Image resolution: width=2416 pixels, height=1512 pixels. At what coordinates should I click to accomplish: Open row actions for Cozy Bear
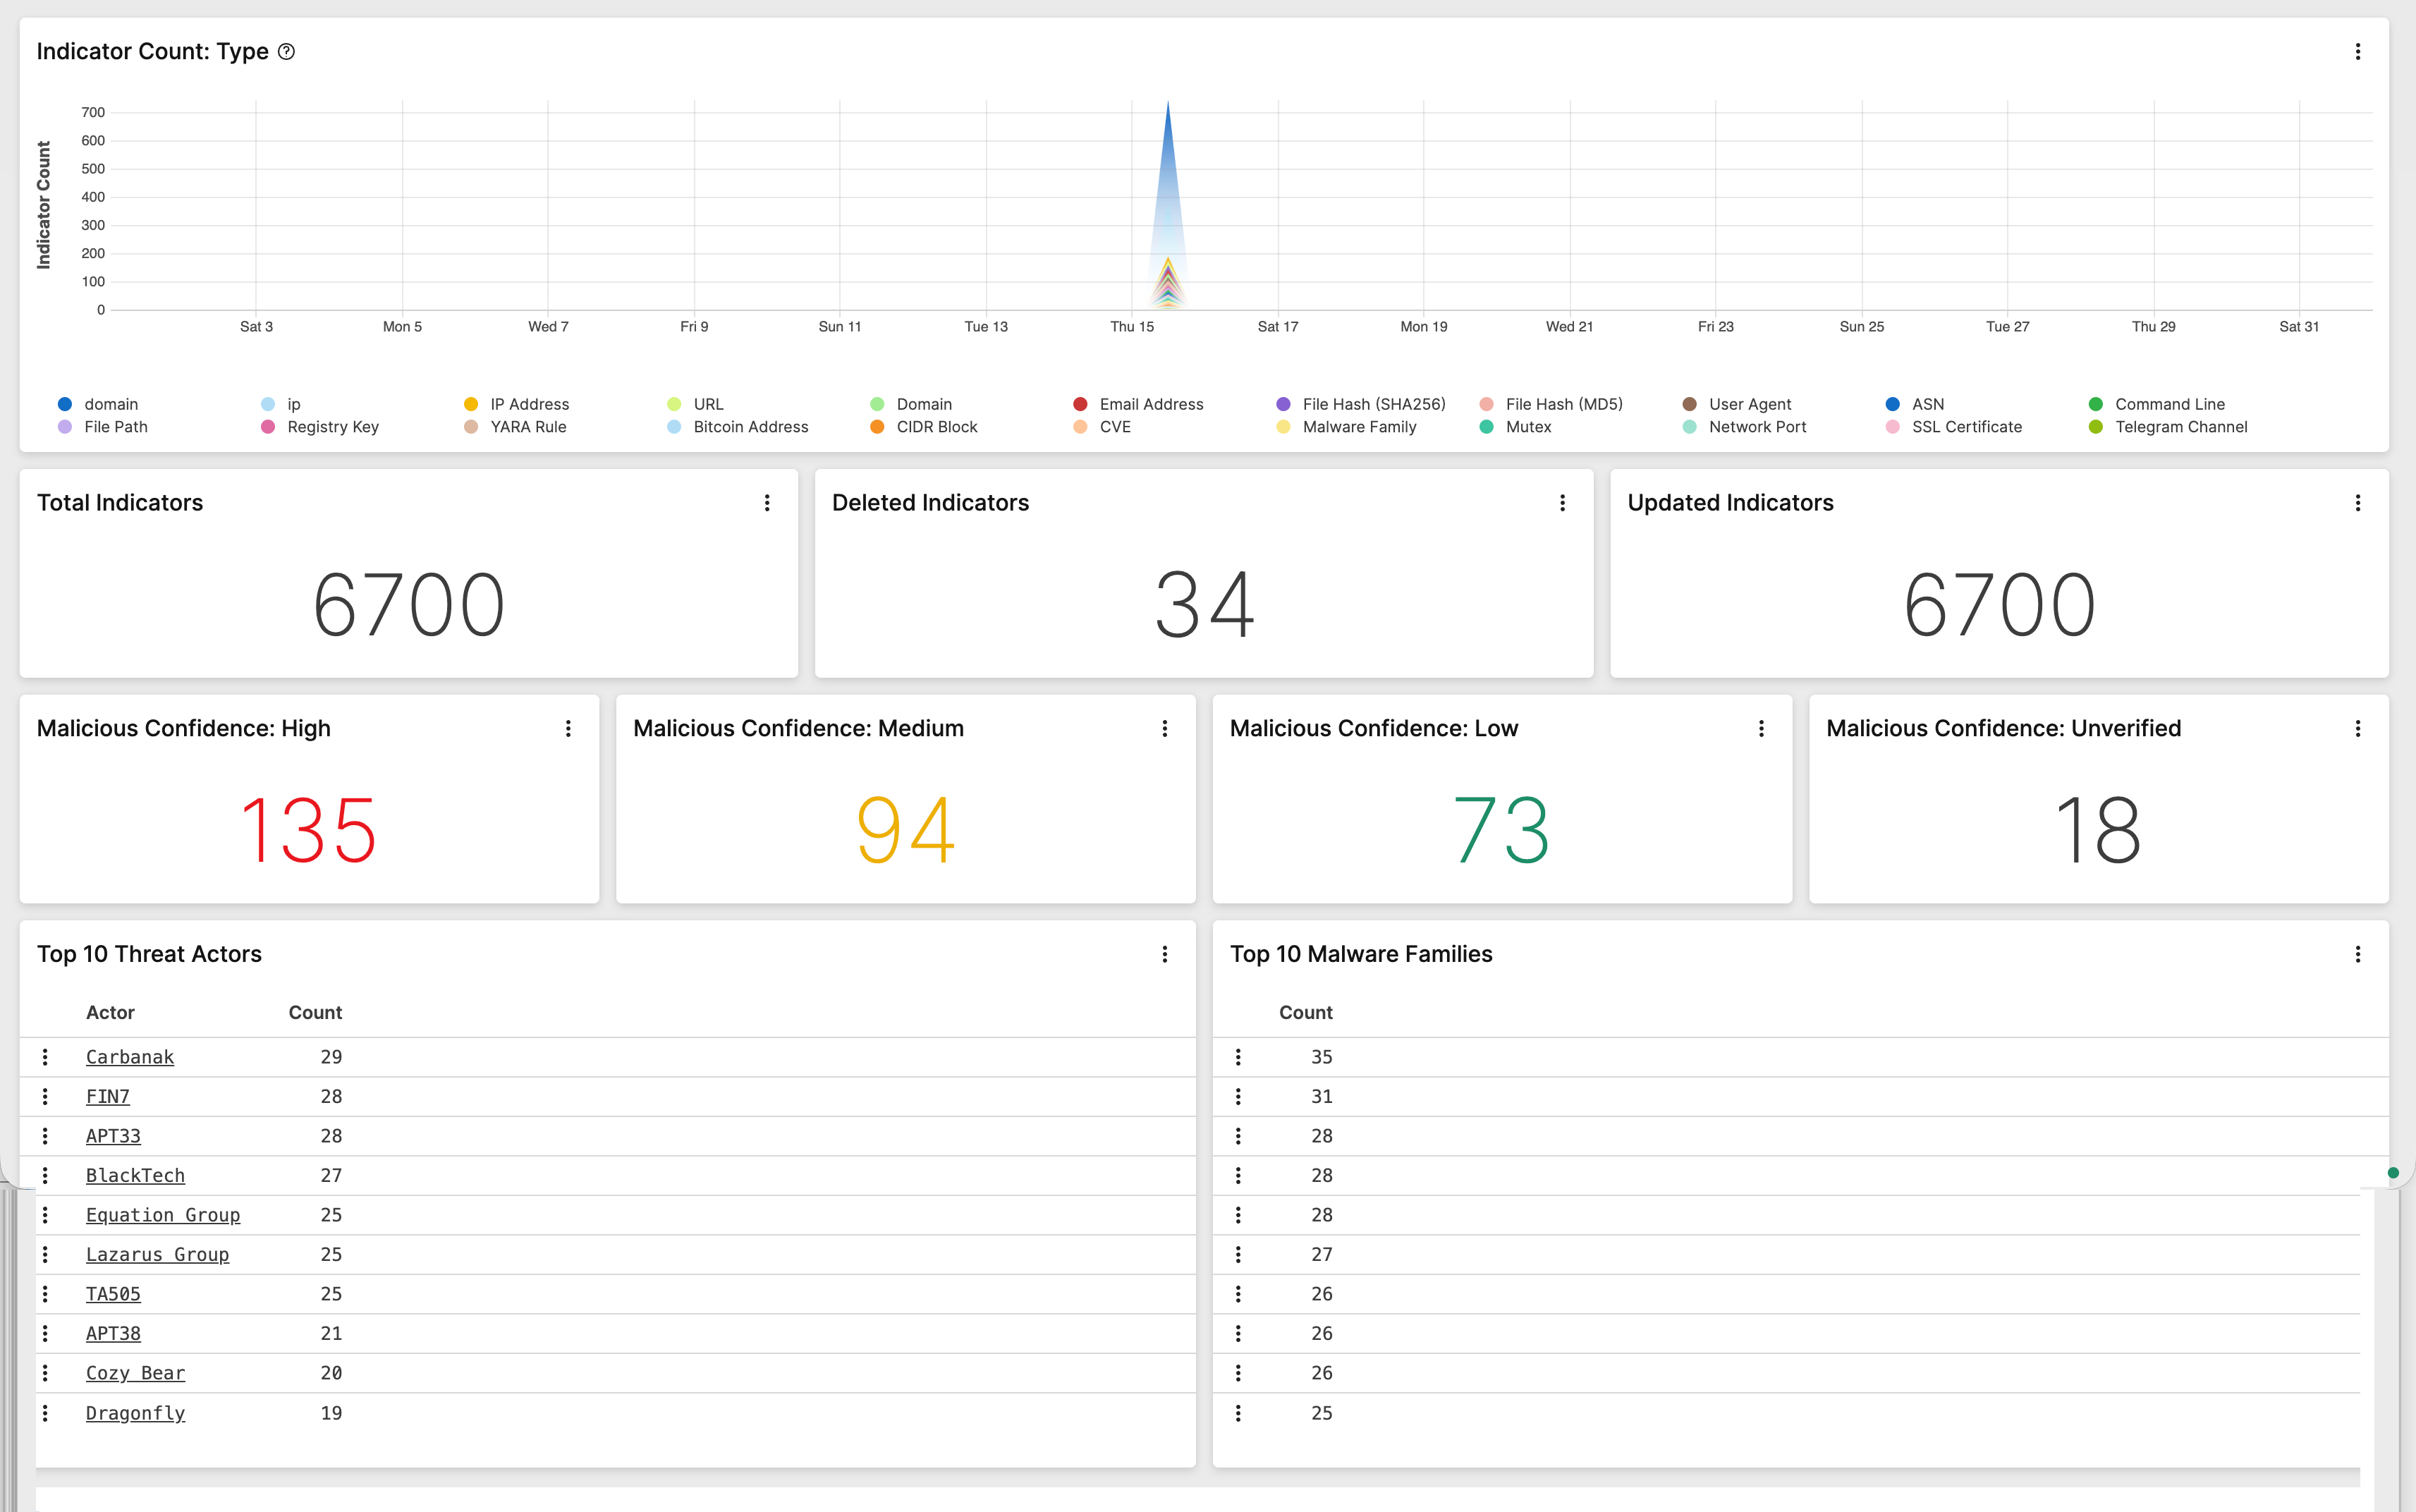point(45,1373)
